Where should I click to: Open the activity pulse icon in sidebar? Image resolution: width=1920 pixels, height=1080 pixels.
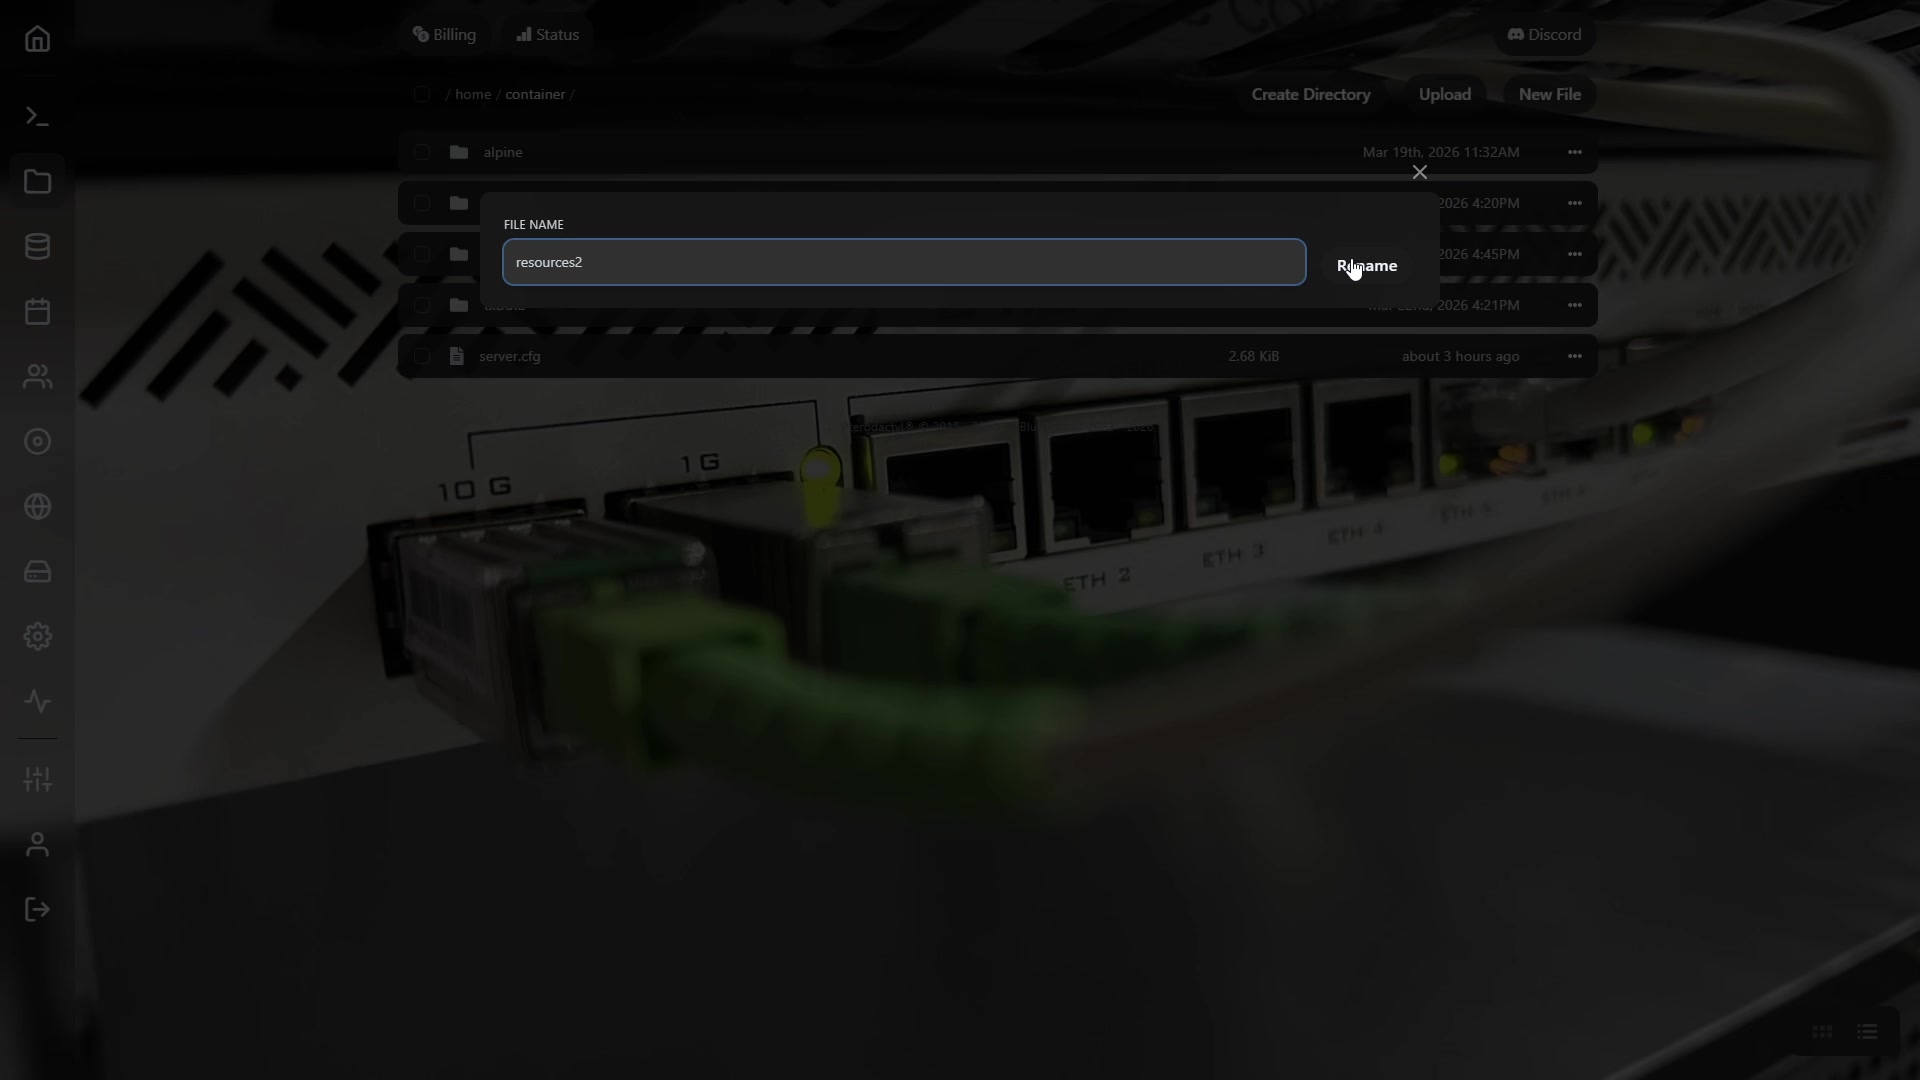37,702
